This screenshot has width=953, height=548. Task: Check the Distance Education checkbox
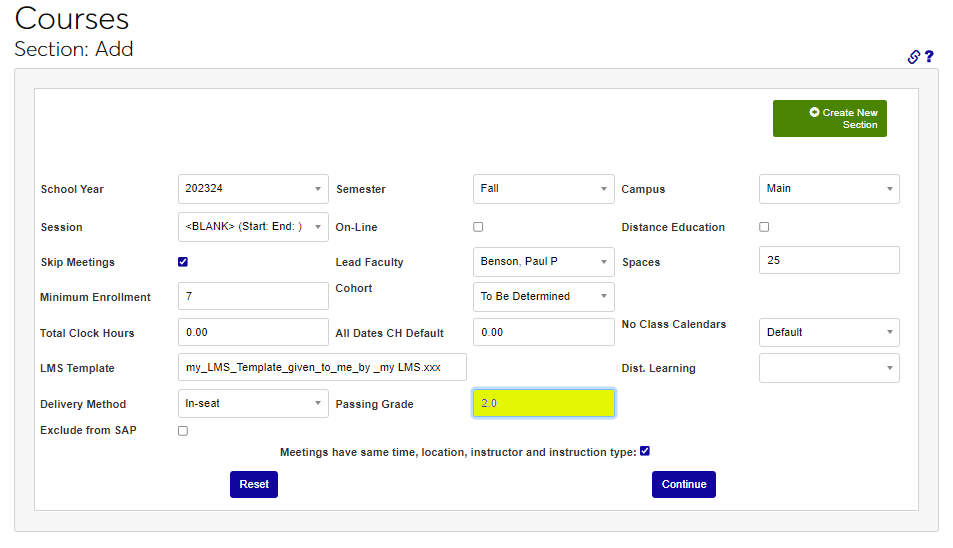(764, 227)
